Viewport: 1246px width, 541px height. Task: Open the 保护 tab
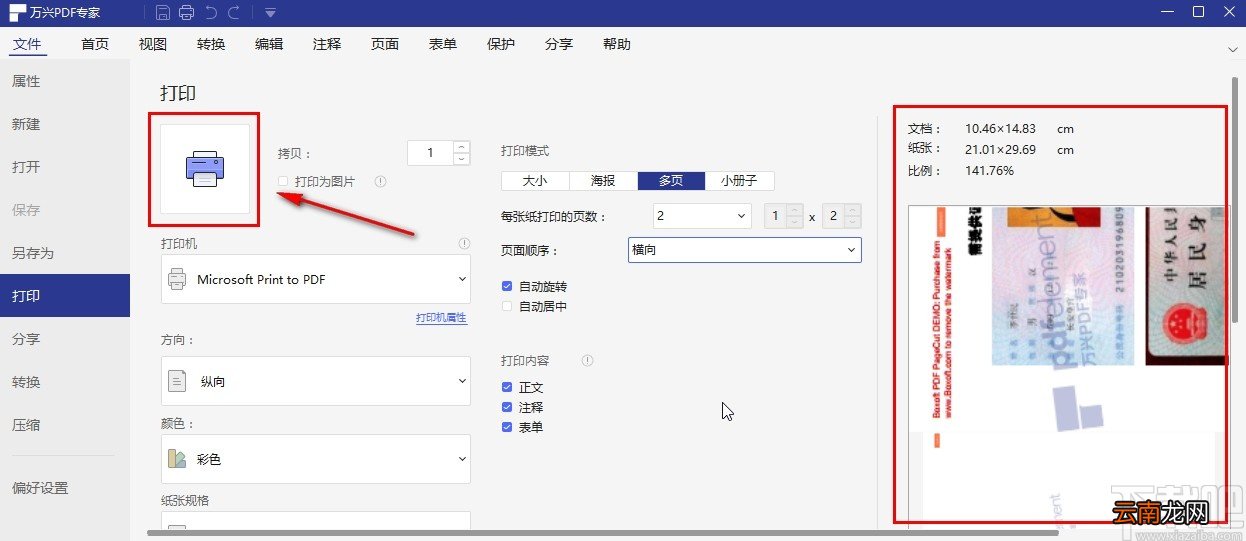501,44
